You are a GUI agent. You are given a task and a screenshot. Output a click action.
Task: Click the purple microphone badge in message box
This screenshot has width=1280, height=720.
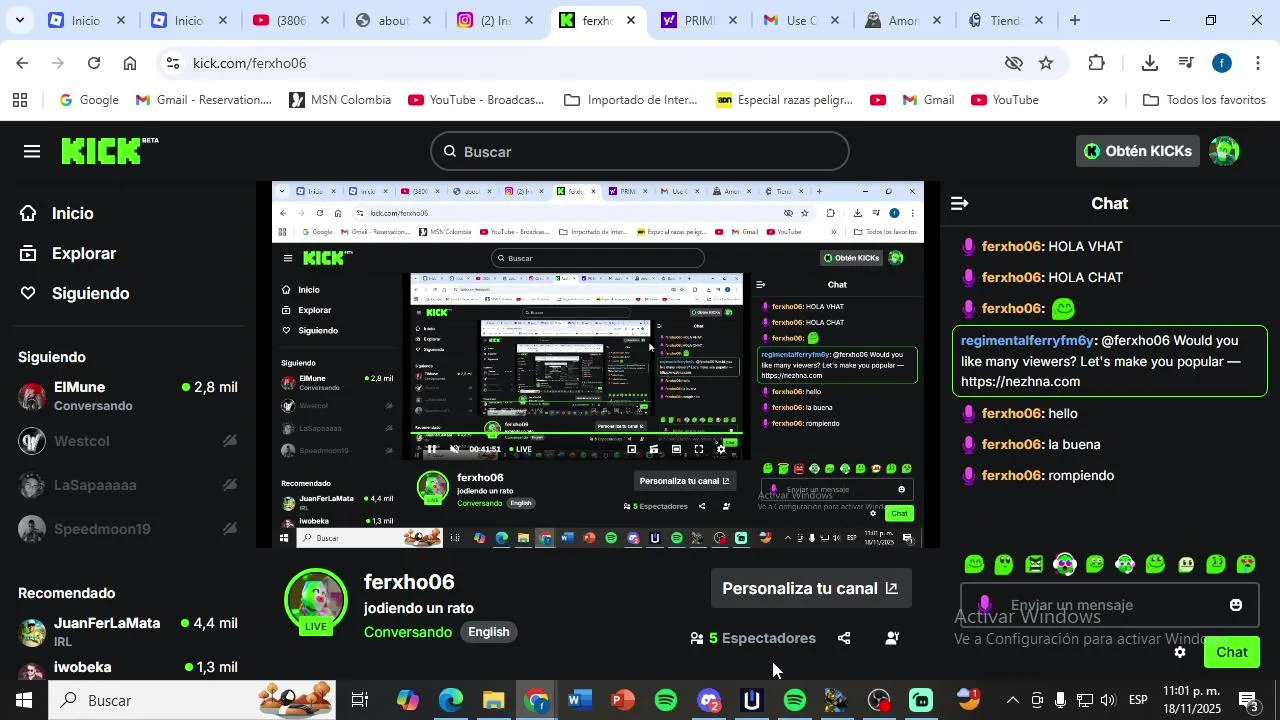coord(985,604)
